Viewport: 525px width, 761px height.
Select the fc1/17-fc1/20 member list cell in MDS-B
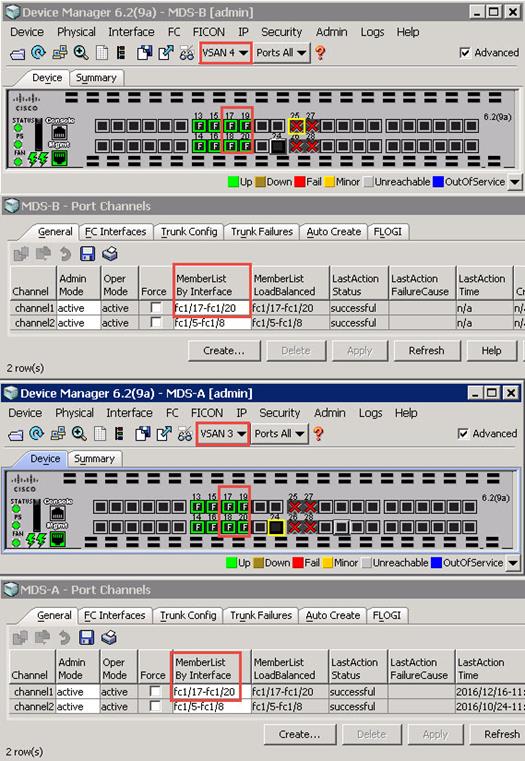[x=212, y=308]
